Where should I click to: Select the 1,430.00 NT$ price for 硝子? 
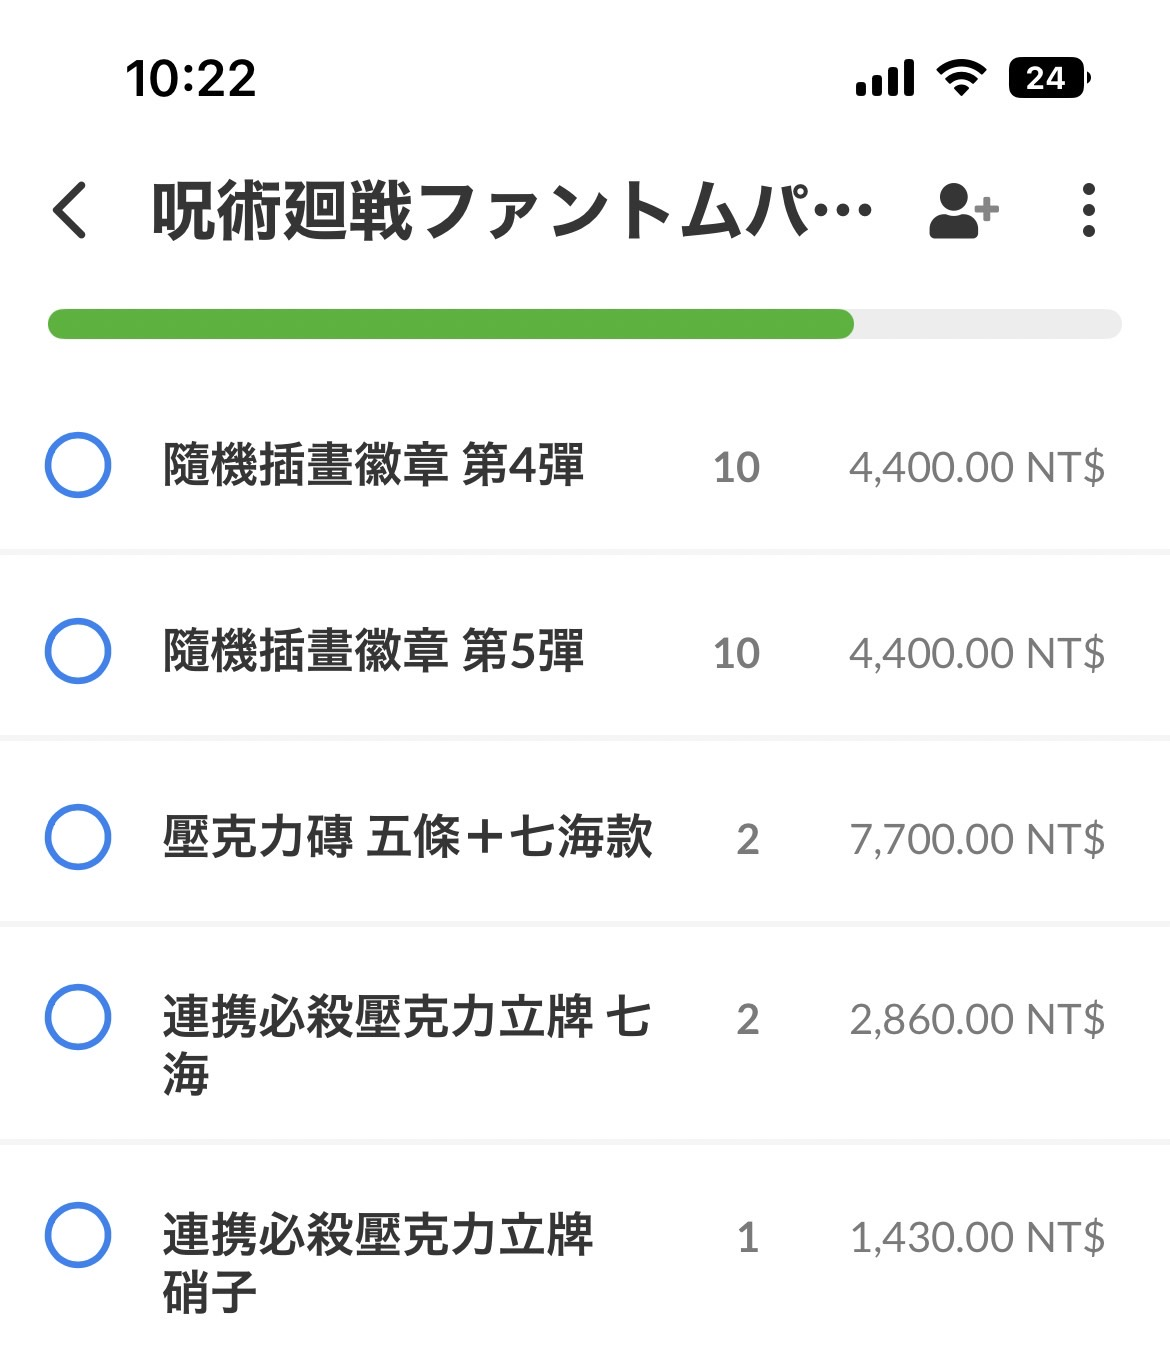[977, 1237]
